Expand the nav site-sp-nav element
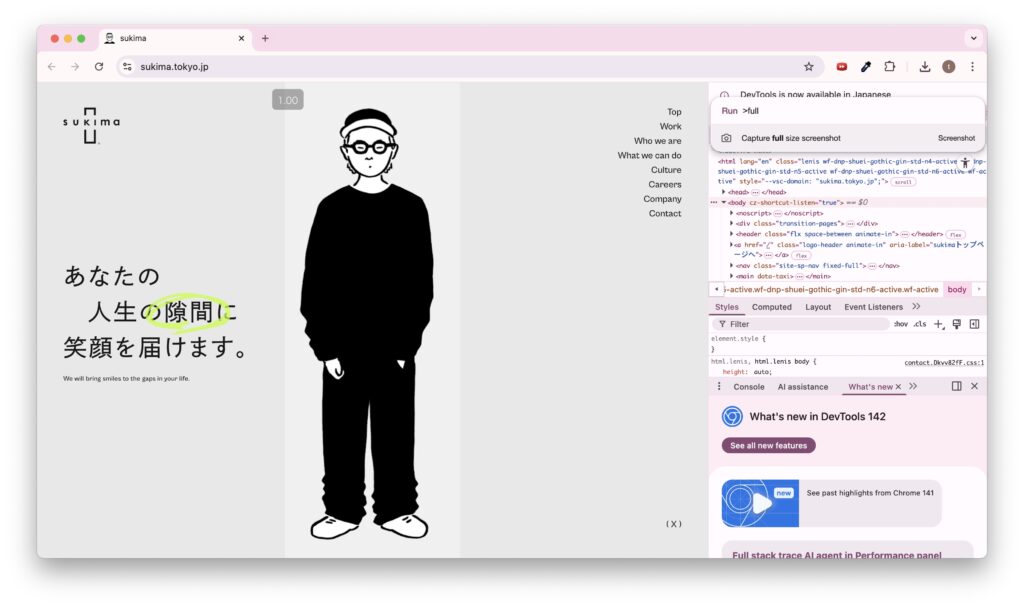Screen dimensions: 1024x607 click(732, 266)
